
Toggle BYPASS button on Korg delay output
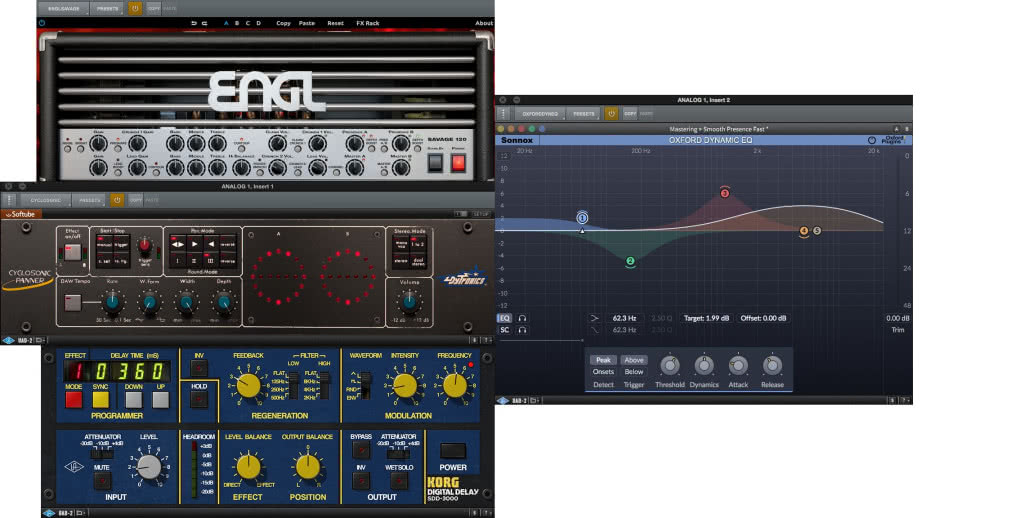tap(360, 450)
